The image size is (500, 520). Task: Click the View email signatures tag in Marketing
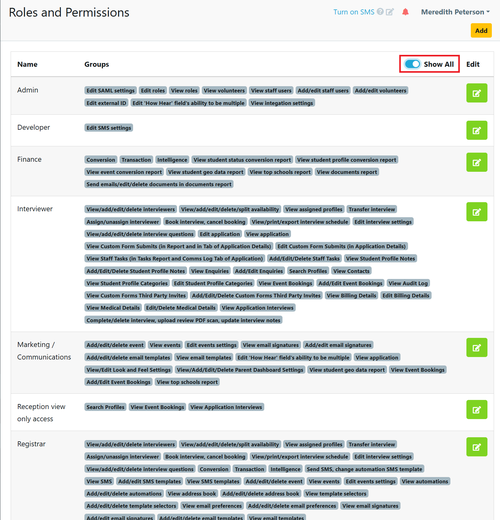pos(270,345)
